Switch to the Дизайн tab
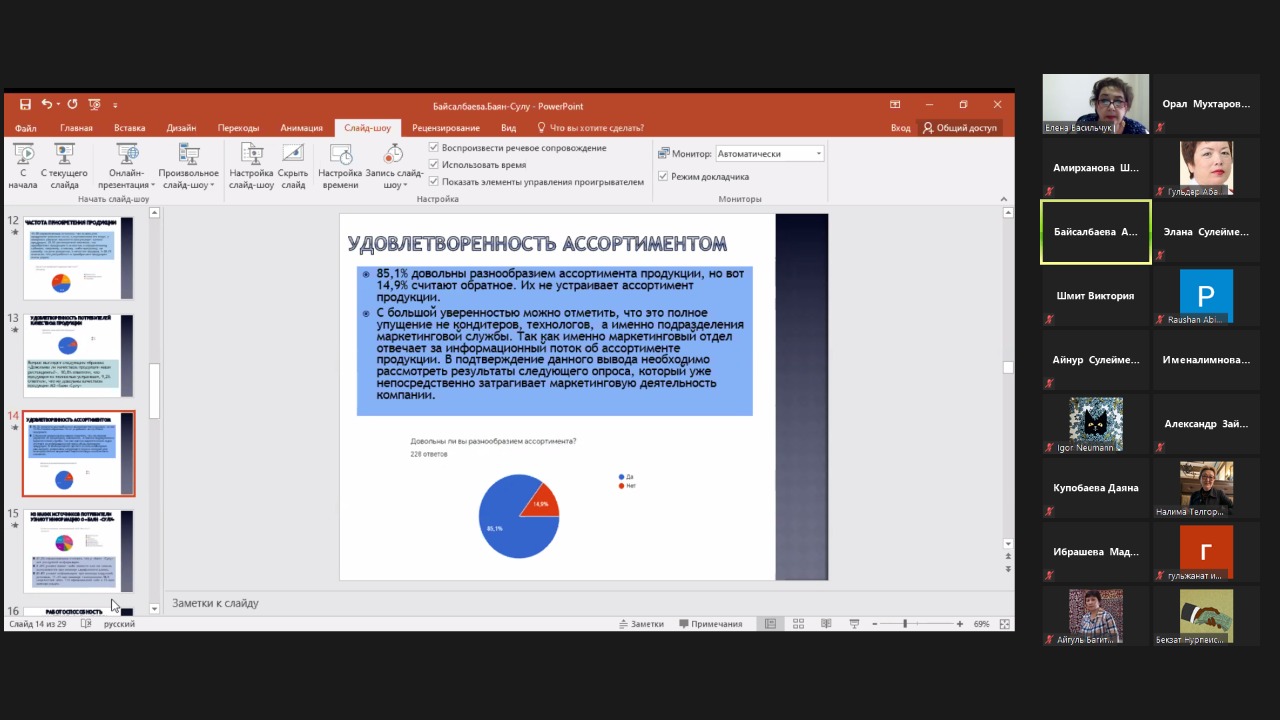 pos(181,128)
